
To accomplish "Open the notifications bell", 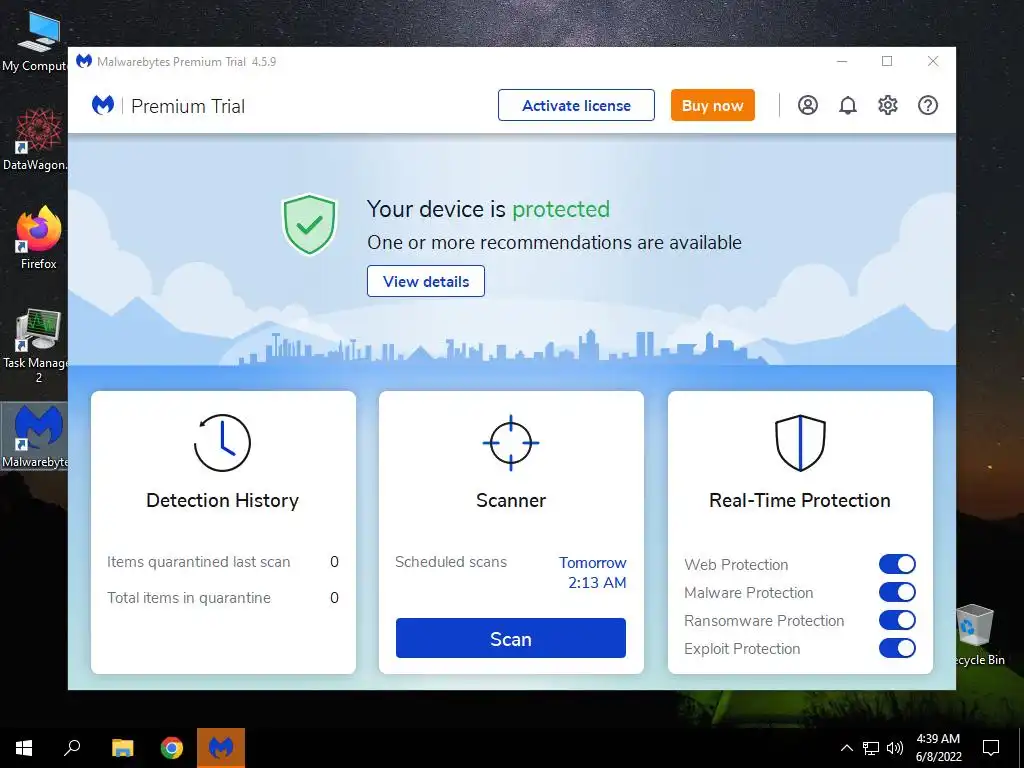I will point(848,105).
